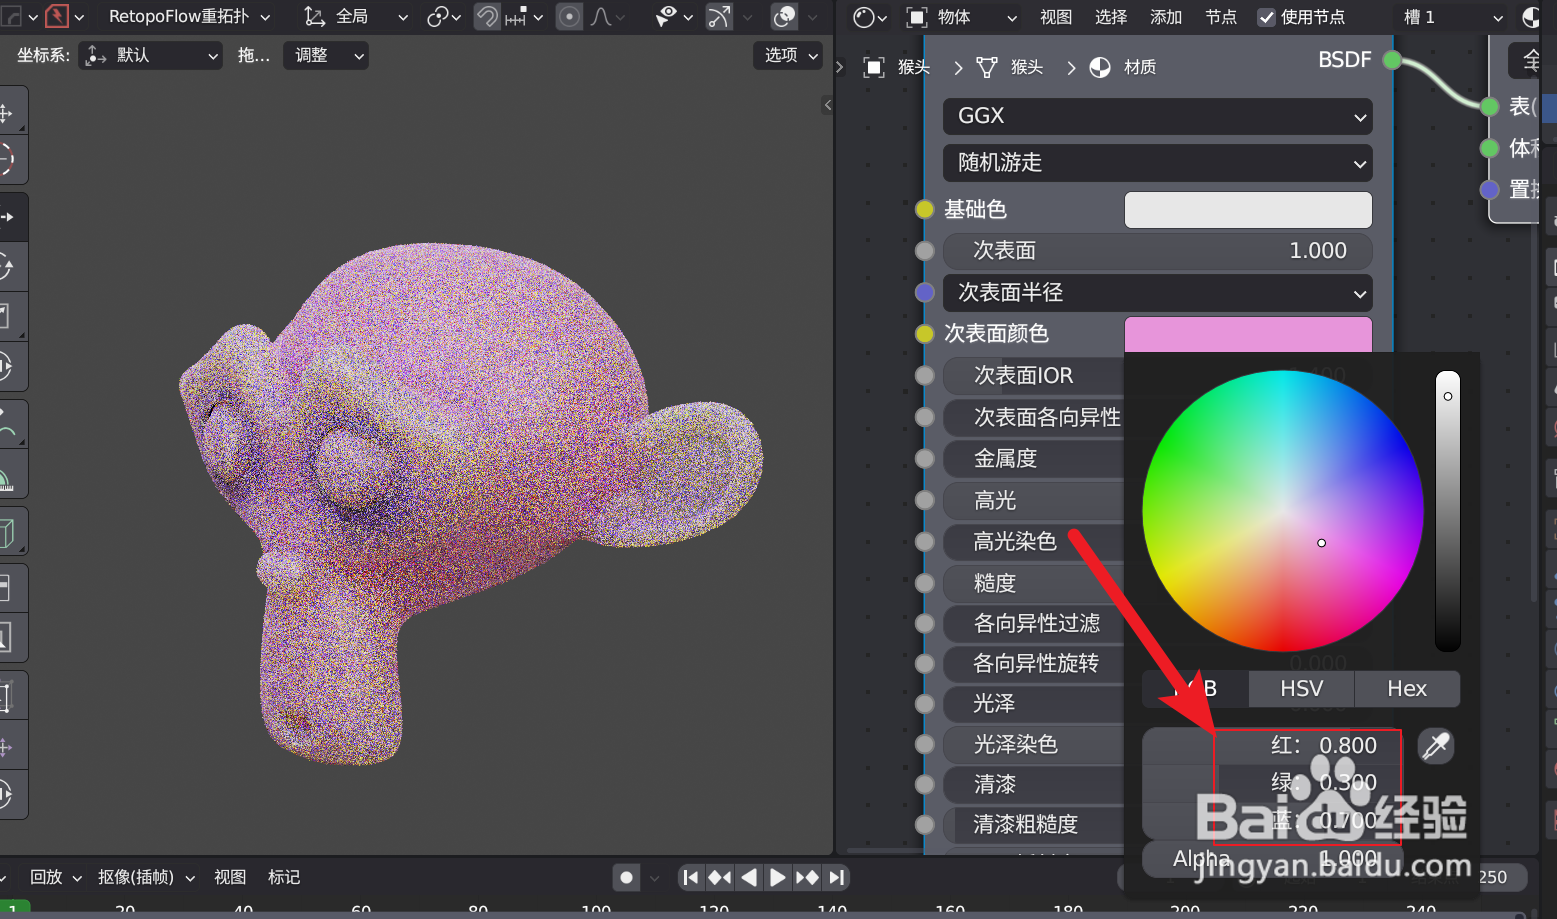Open the Playback dropdown in timeline
This screenshot has height=919, width=1557.
tap(56, 877)
